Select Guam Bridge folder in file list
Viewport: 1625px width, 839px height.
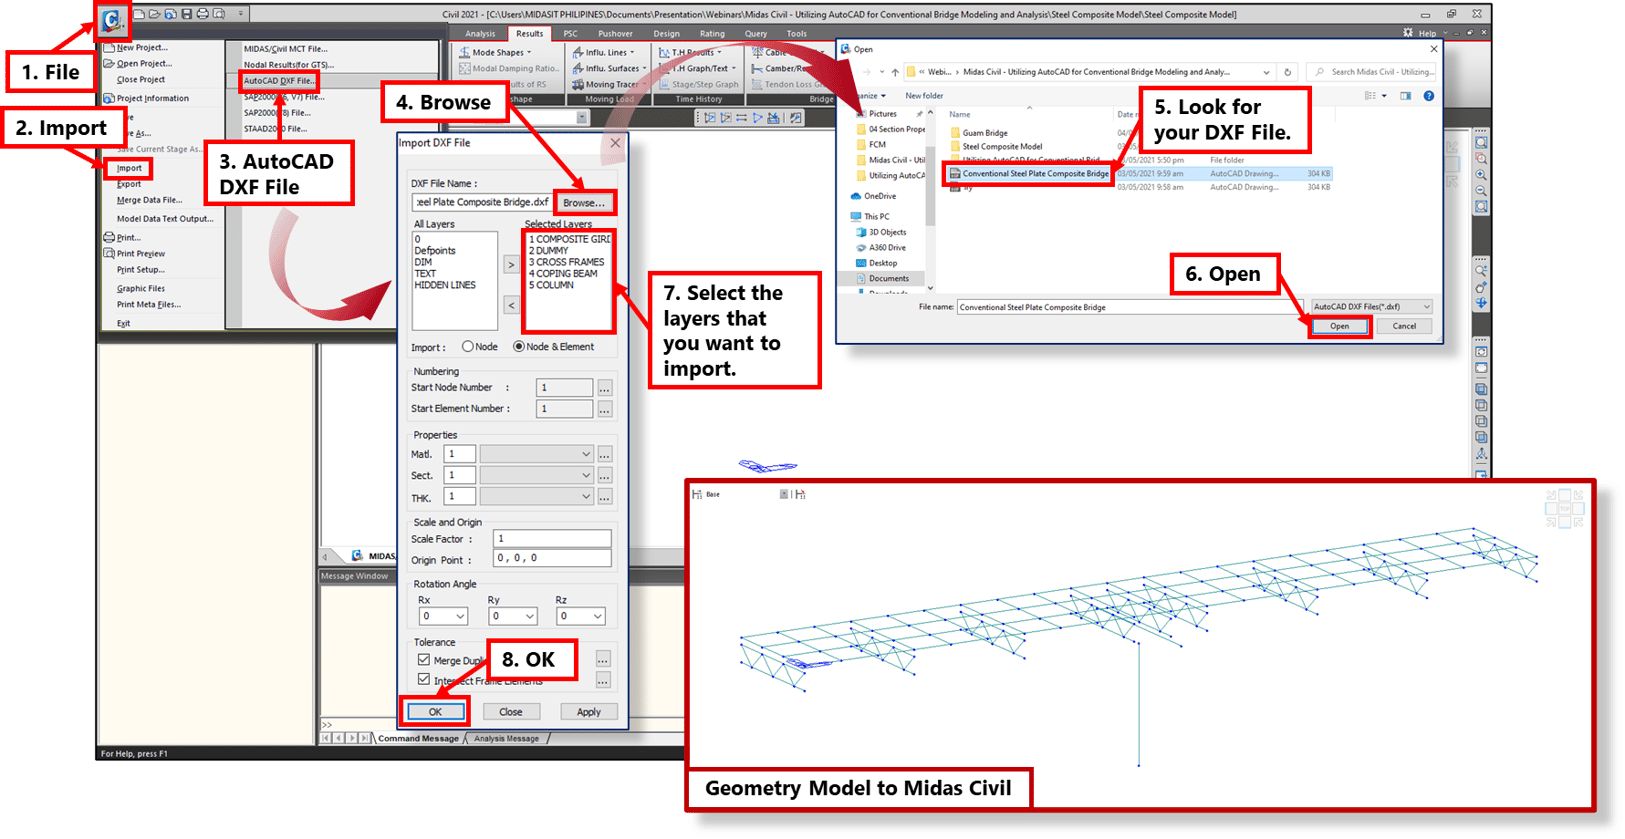pos(985,133)
